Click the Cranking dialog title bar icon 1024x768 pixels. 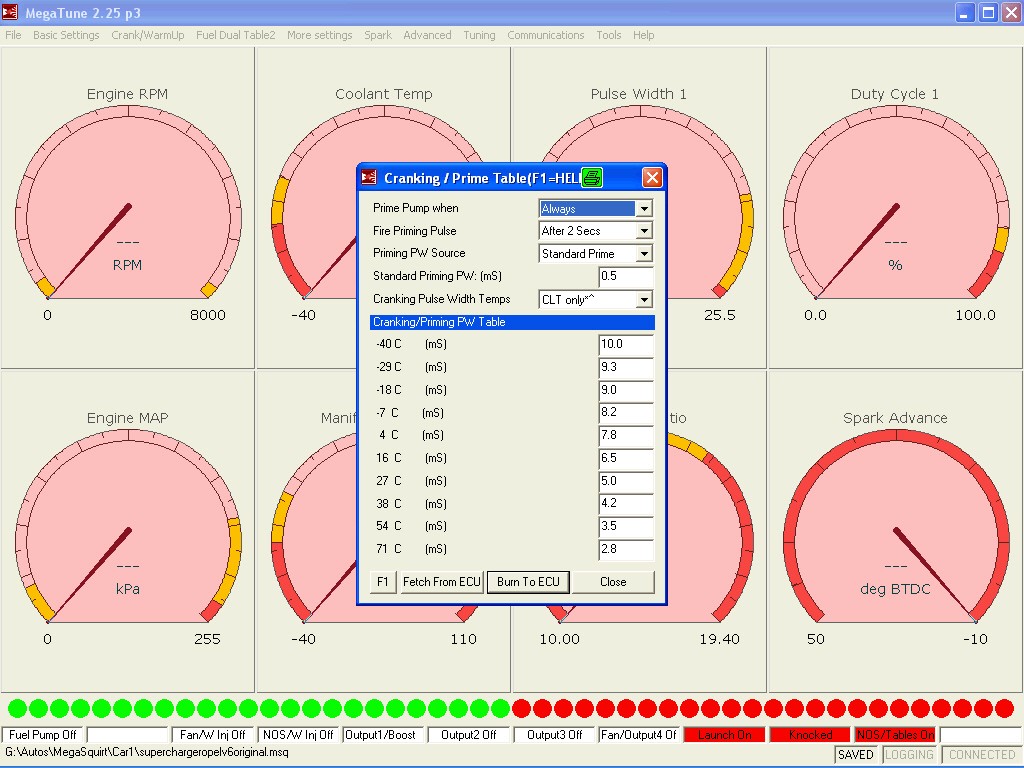[x=369, y=178]
